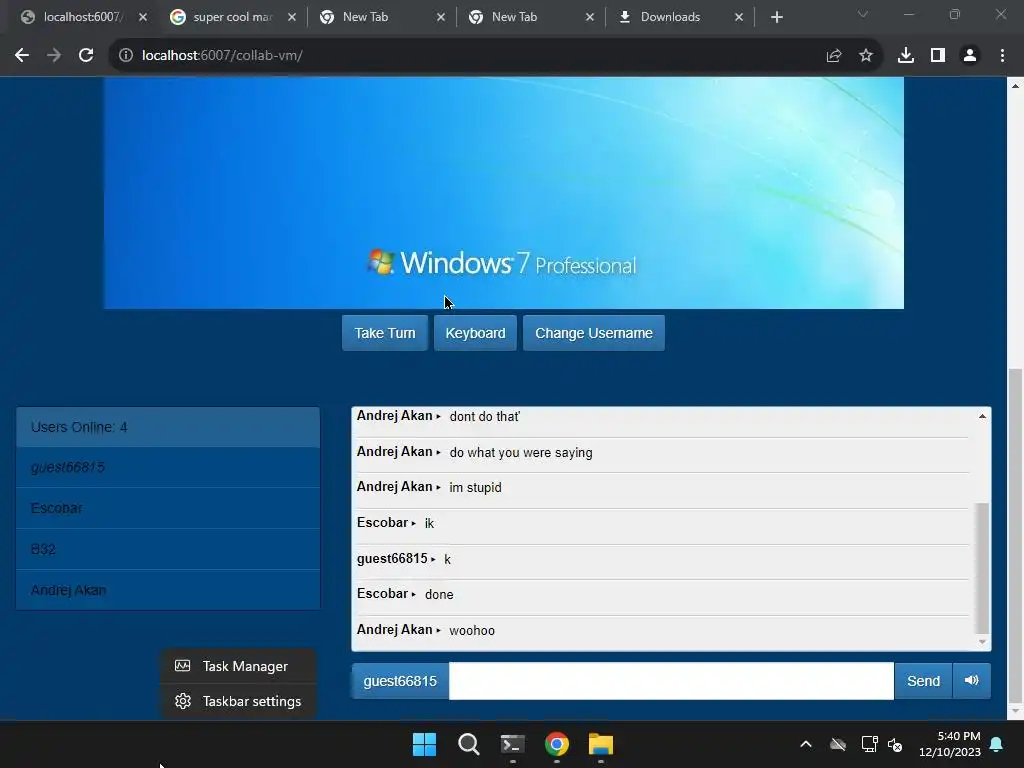Go back using the browser back arrow
This screenshot has height=768, width=1024.
pyautogui.click(x=22, y=56)
